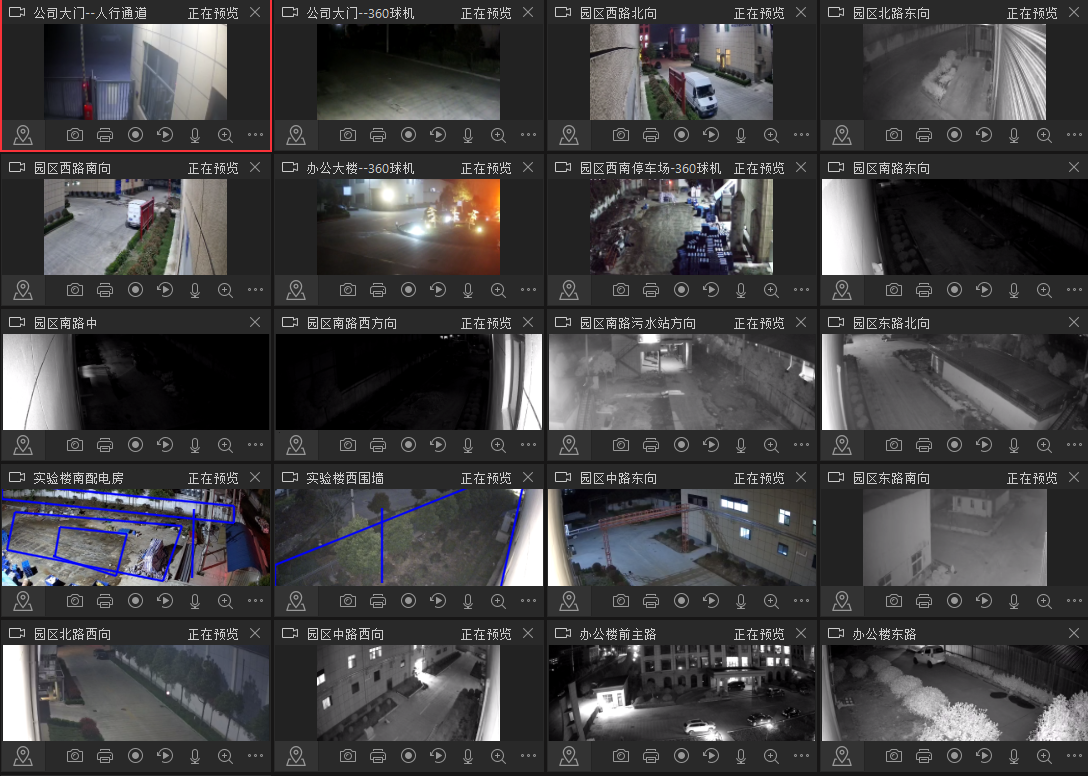Enable digital zoom on 办公楼前主路
Screen dimensions: 1088x776
[771, 756]
